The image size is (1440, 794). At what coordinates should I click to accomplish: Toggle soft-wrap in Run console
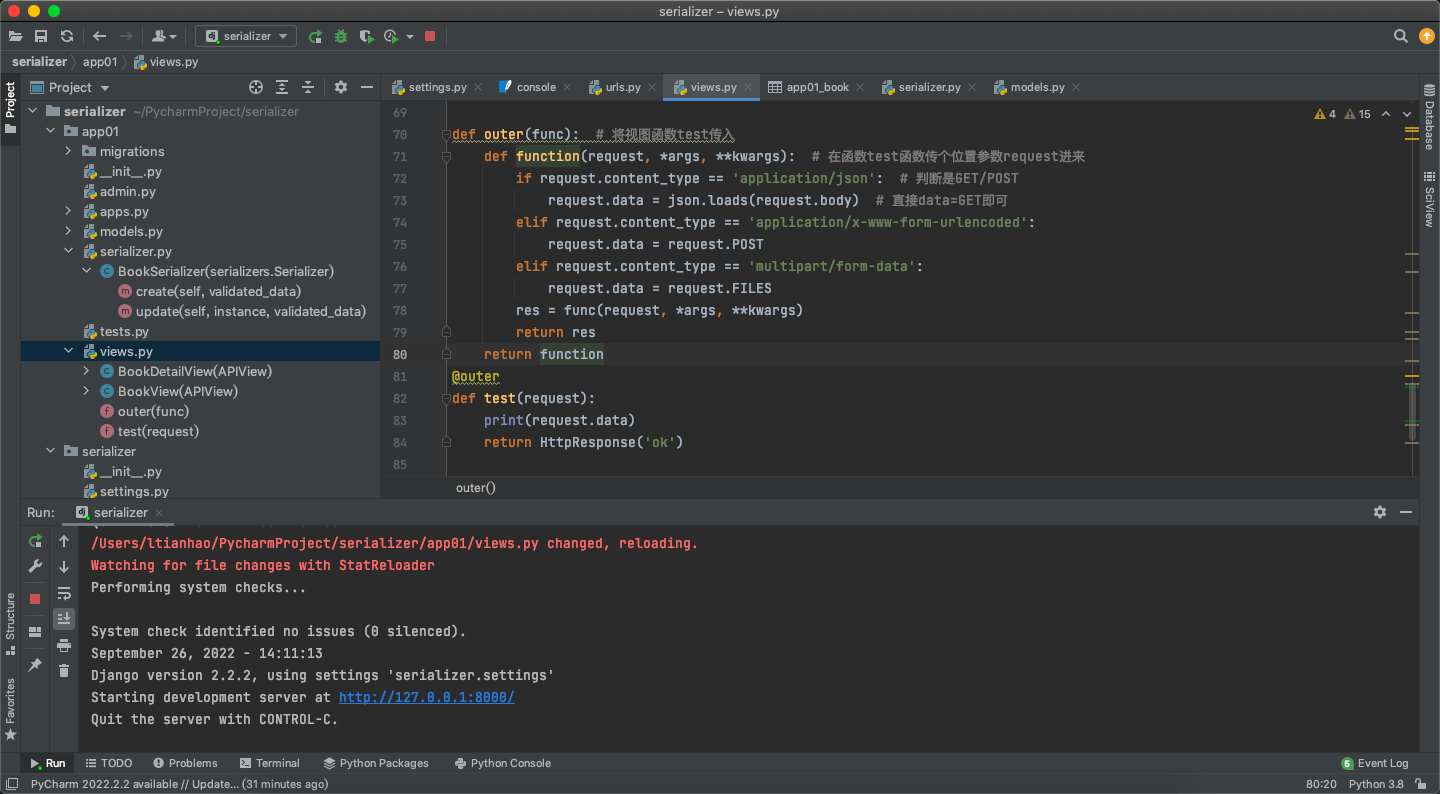tap(64, 593)
